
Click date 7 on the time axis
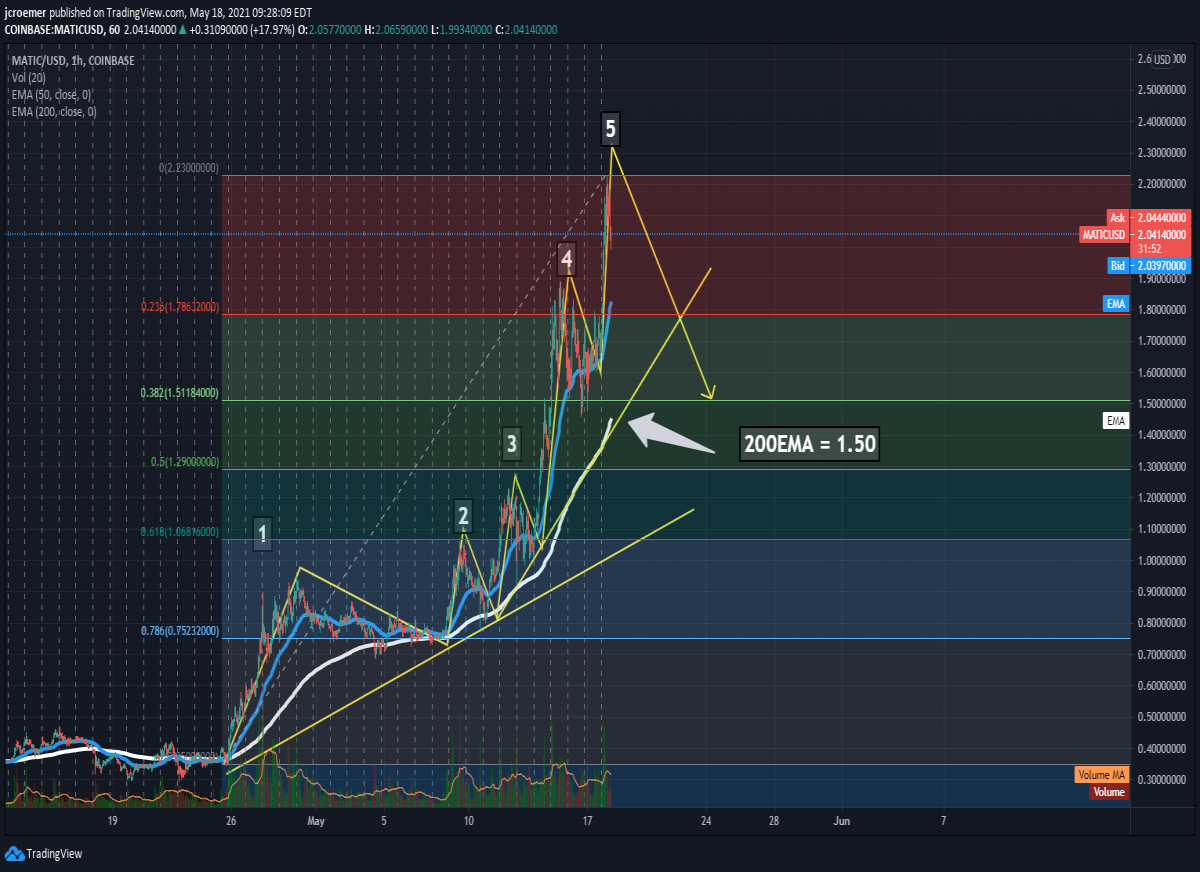[943, 821]
